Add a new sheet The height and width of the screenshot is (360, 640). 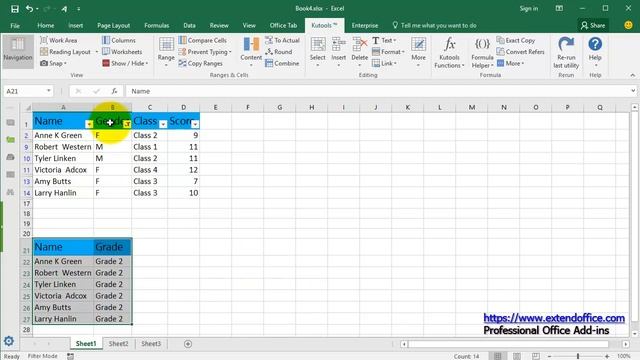188,344
